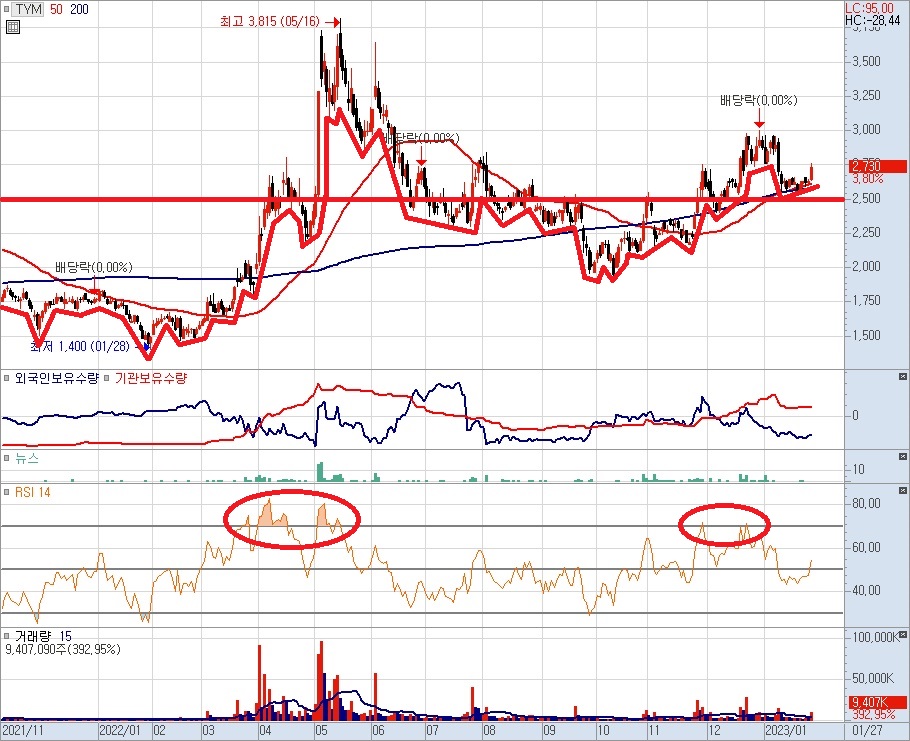910x741 pixels.
Task: Select the 200-day moving average label
Action: tap(80, 9)
